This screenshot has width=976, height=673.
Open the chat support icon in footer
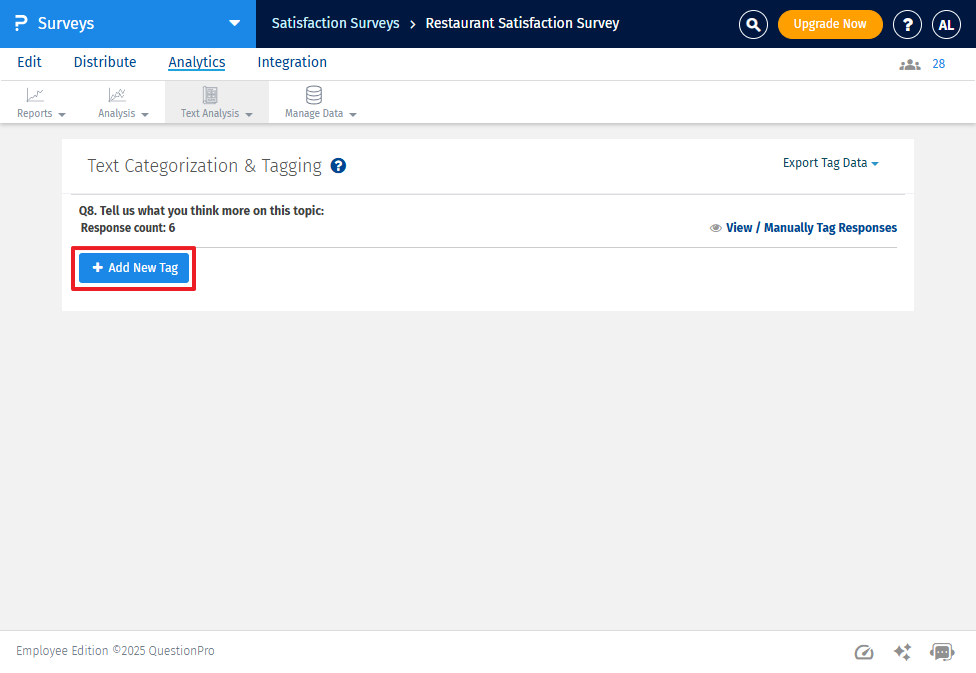[x=942, y=652]
